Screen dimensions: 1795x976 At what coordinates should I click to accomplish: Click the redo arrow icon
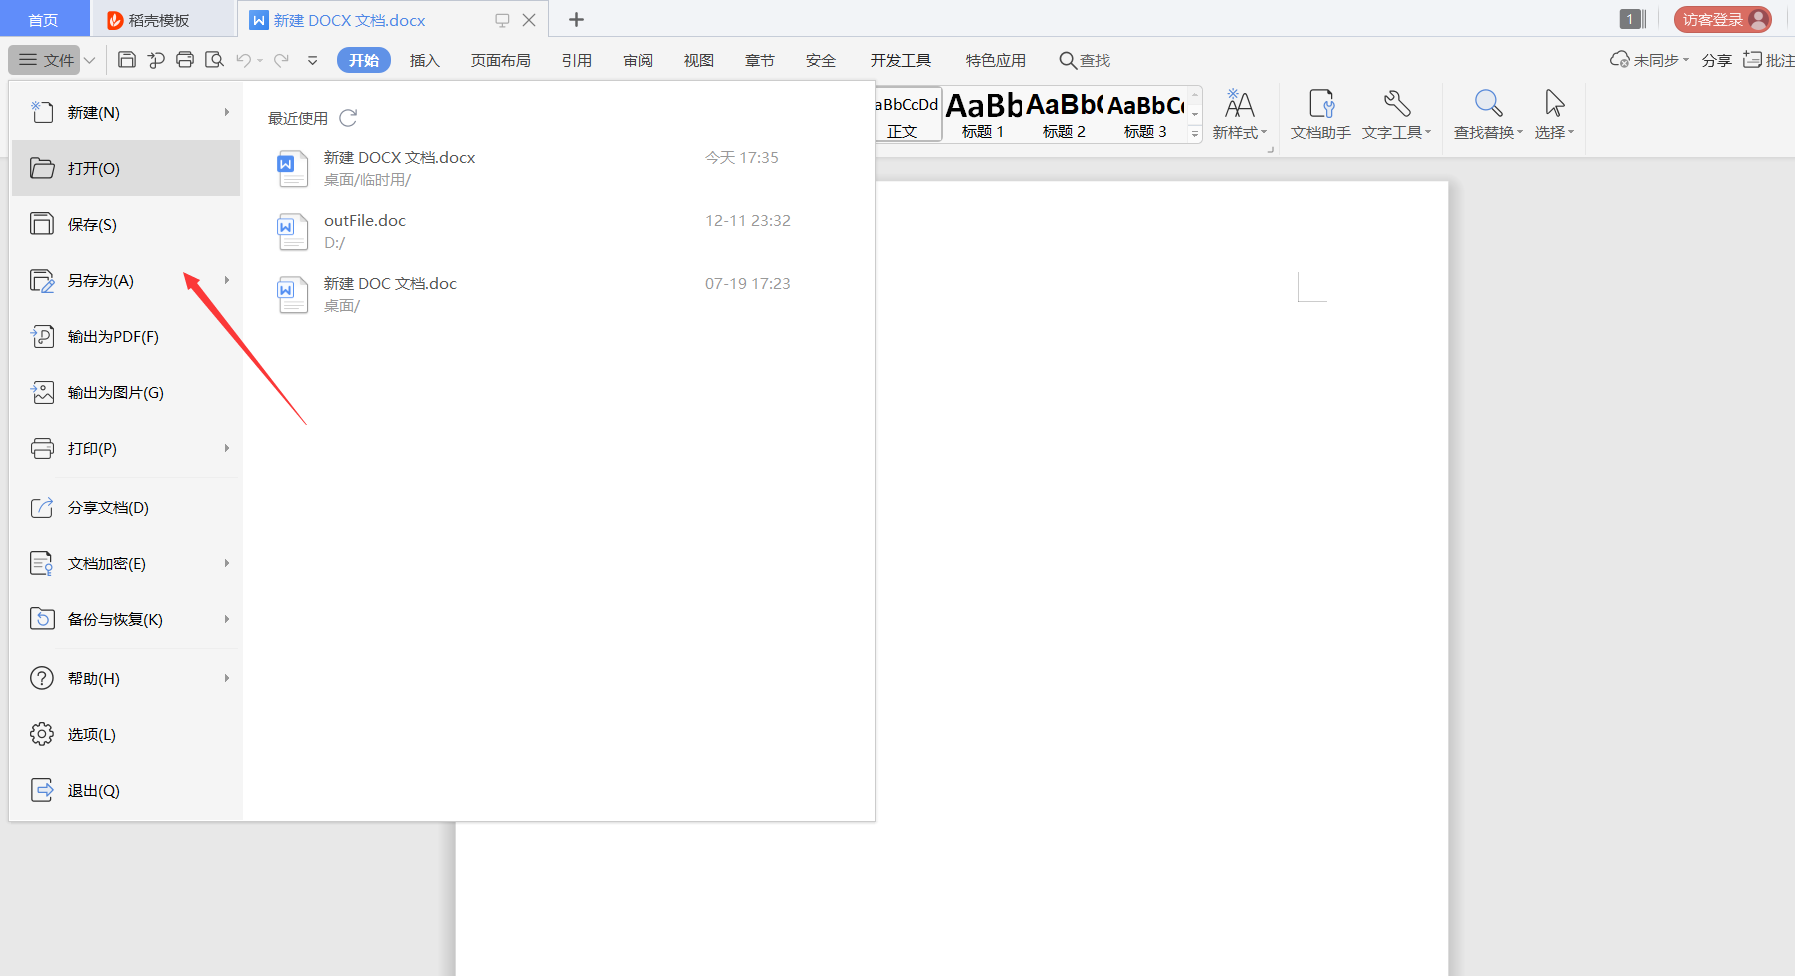coord(282,60)
